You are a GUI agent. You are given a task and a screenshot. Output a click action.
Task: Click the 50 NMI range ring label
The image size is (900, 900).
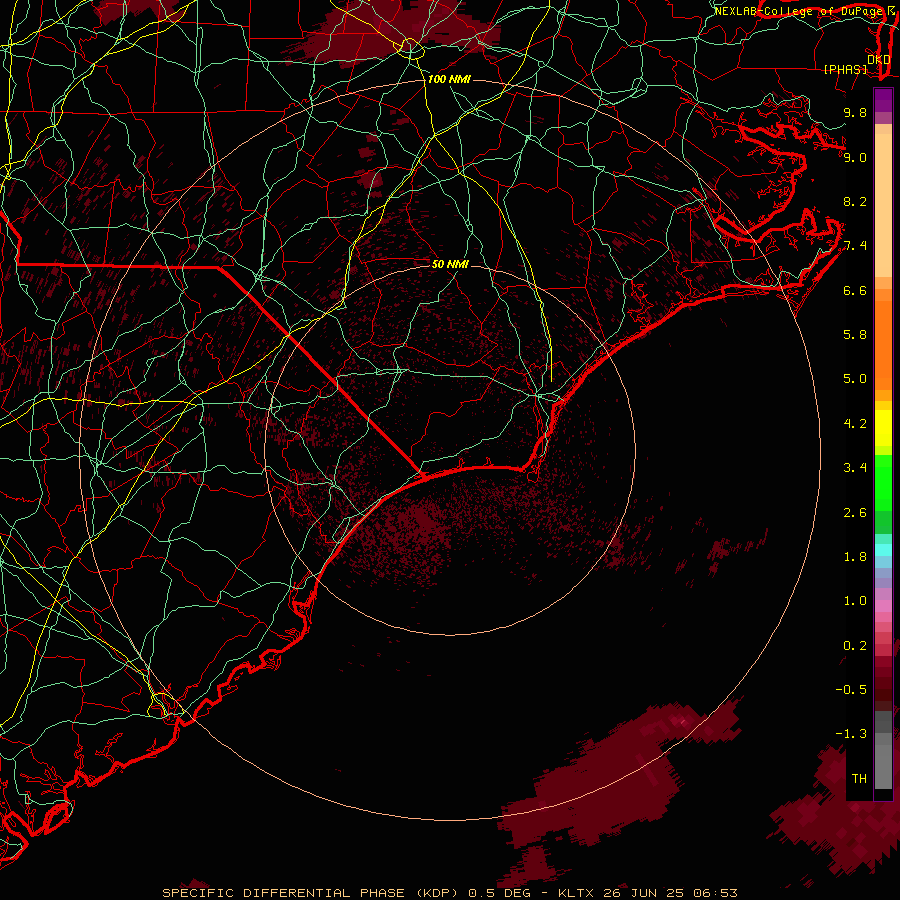tap(450, 264)
